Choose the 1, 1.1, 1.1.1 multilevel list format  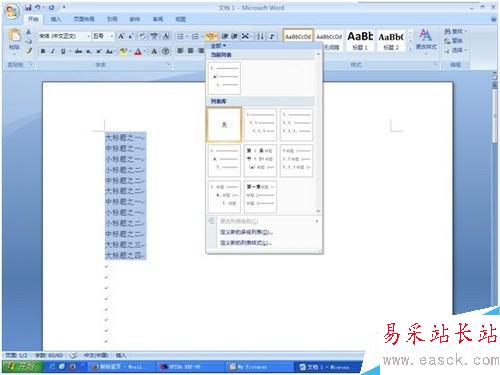(260, 125)
